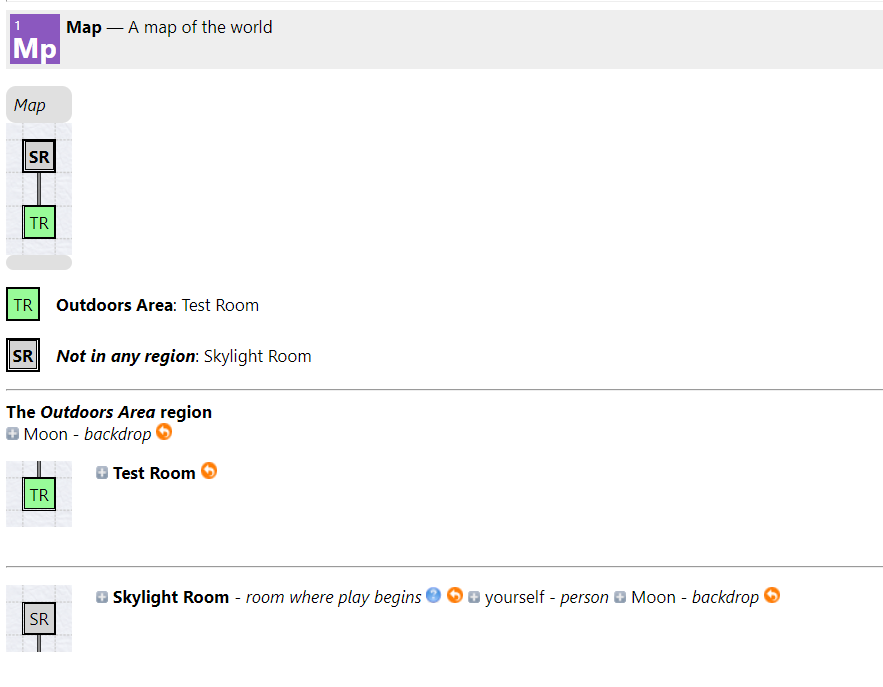Expand the yourself person entry

tap(474, 597)
